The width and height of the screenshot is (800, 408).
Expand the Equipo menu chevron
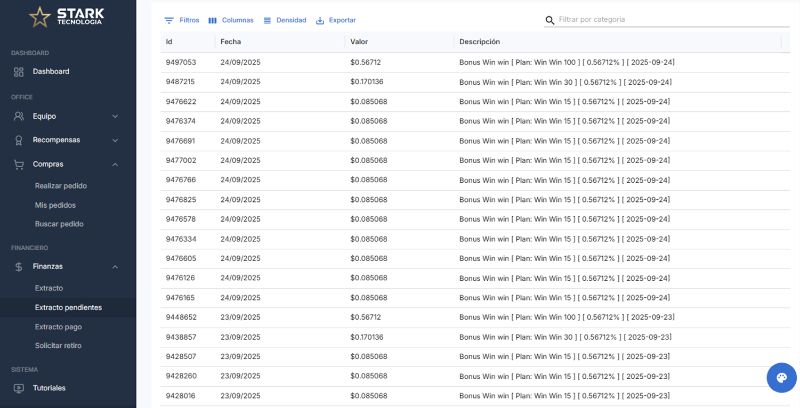tap(115, 116)
